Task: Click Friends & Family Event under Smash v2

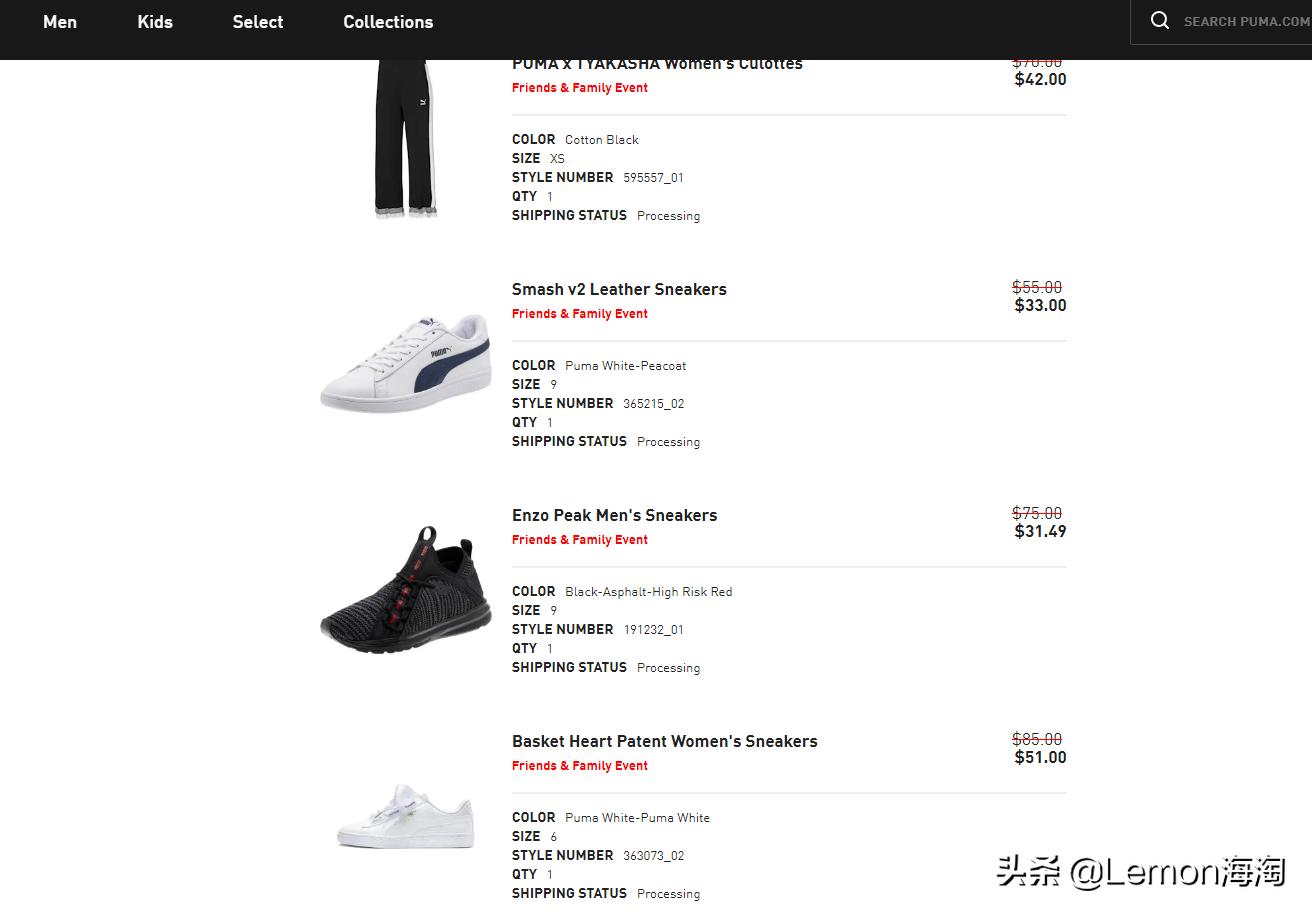Action: pyautogui.click(x=580, y=314)
